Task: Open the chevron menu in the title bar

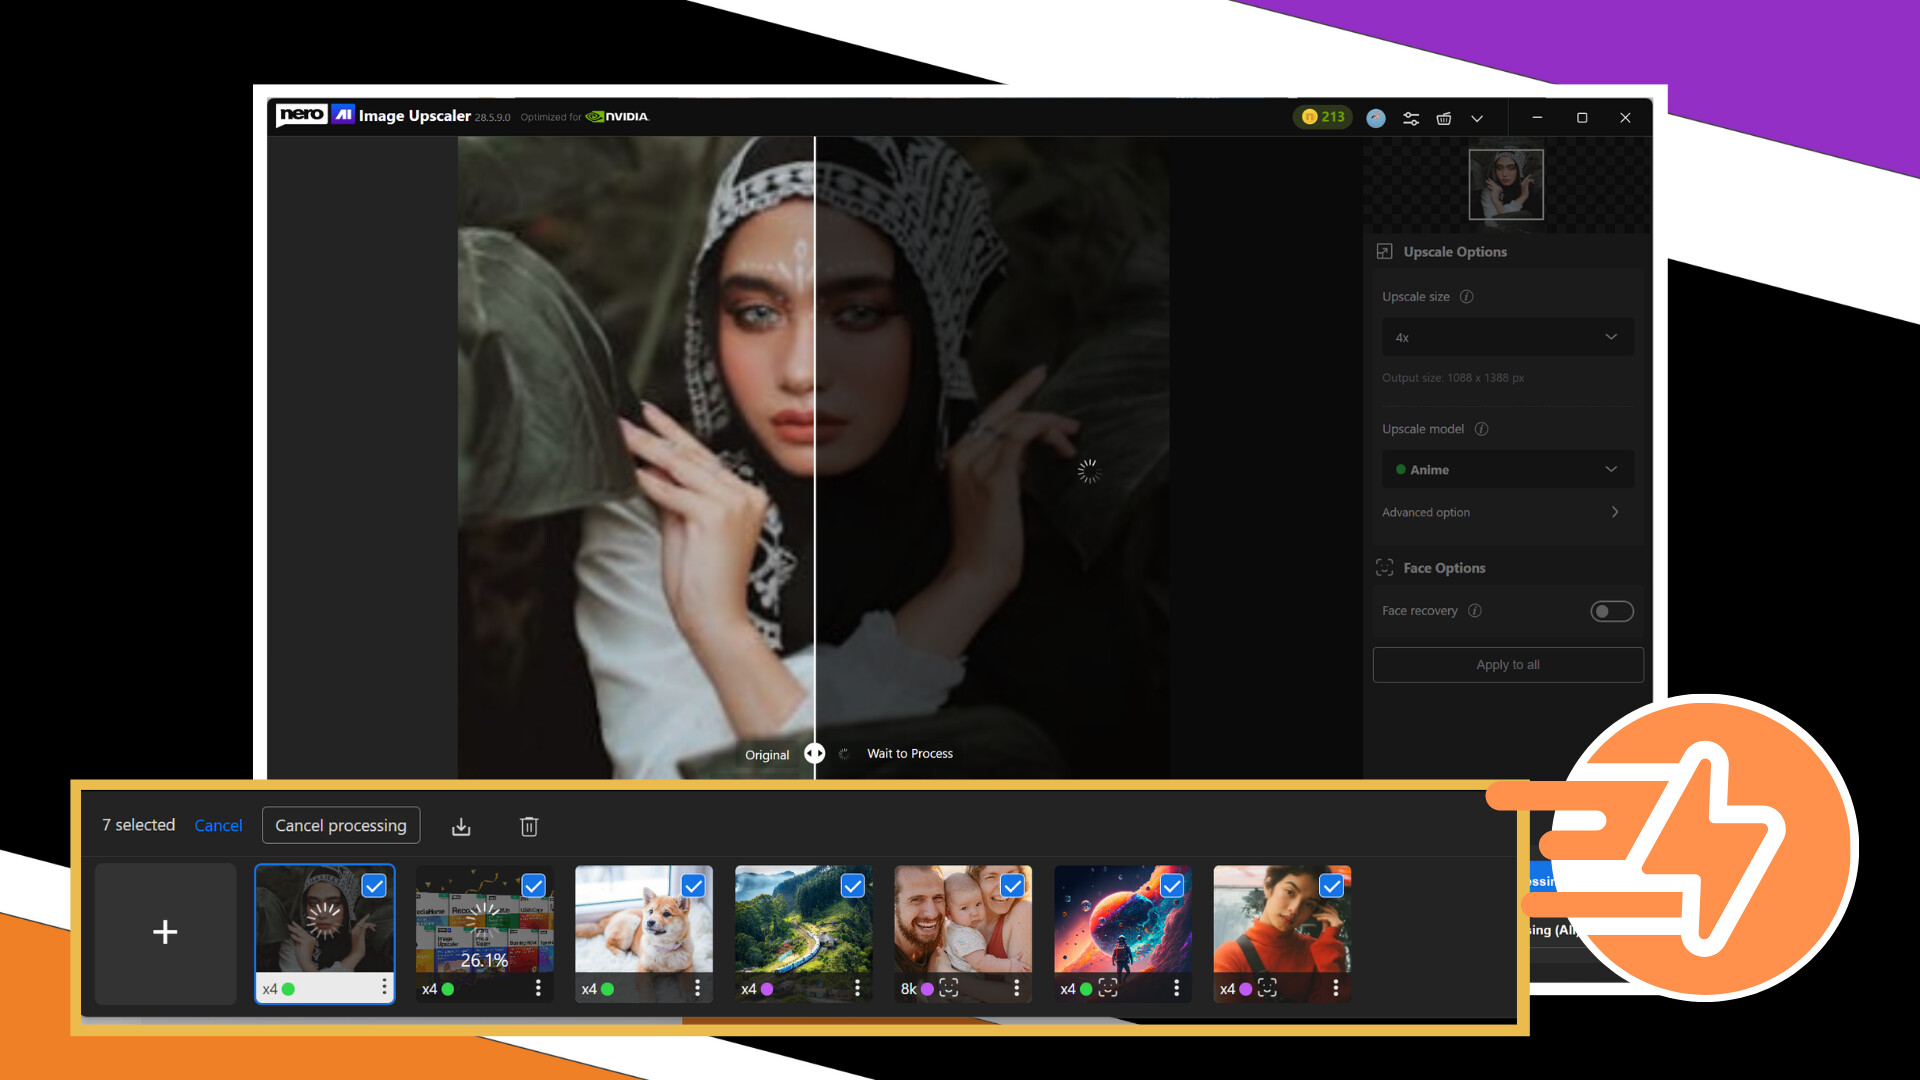Action: tap(1478, 118)
